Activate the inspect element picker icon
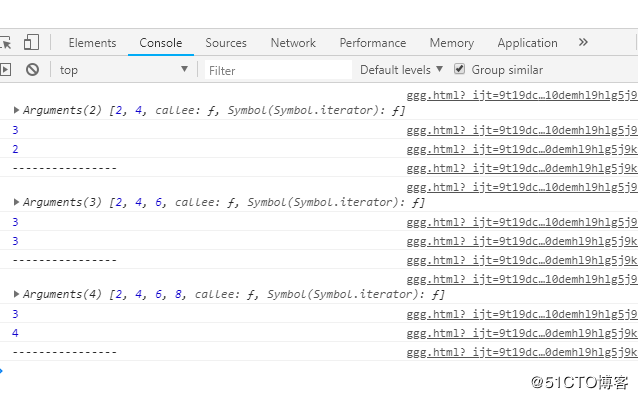Screen dimensions: 638x399 tap(5, 43)
